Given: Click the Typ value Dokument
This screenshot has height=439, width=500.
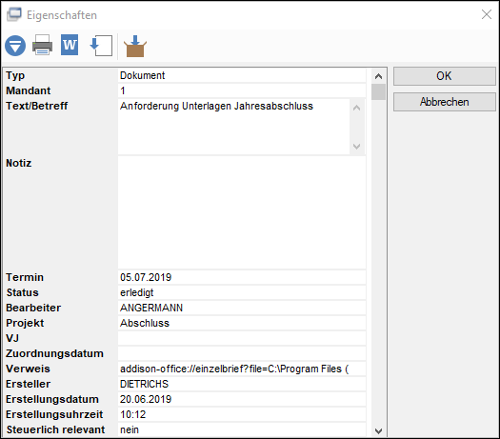Looking at the screenshot, I should click(x=242, y=75).
